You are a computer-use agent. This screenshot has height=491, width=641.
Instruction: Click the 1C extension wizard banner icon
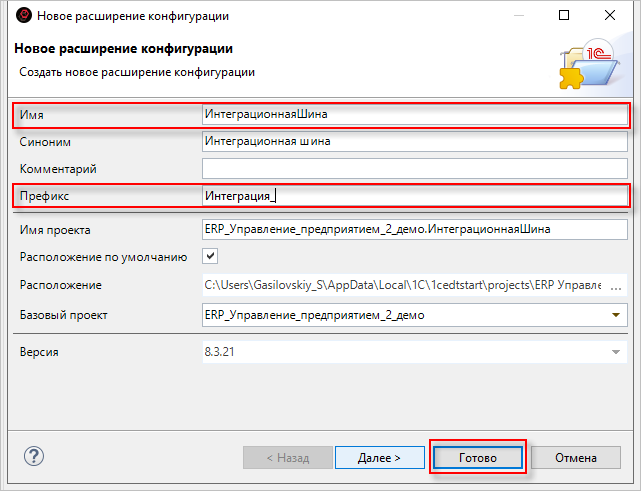(587, 62)
